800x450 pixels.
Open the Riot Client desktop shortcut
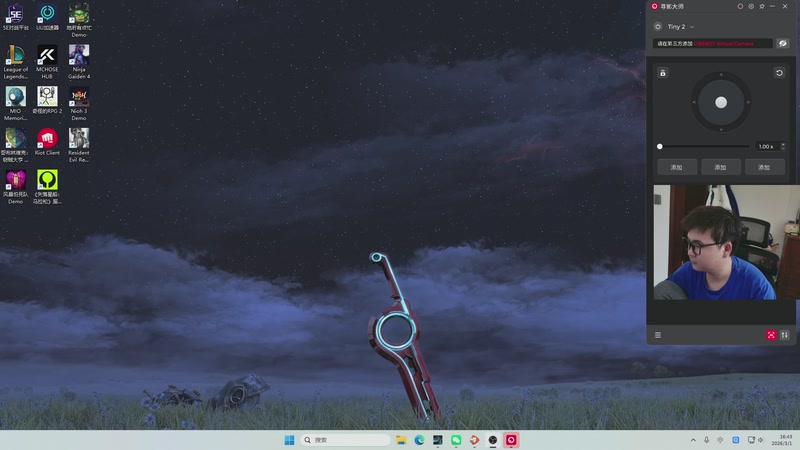(47, 142)
